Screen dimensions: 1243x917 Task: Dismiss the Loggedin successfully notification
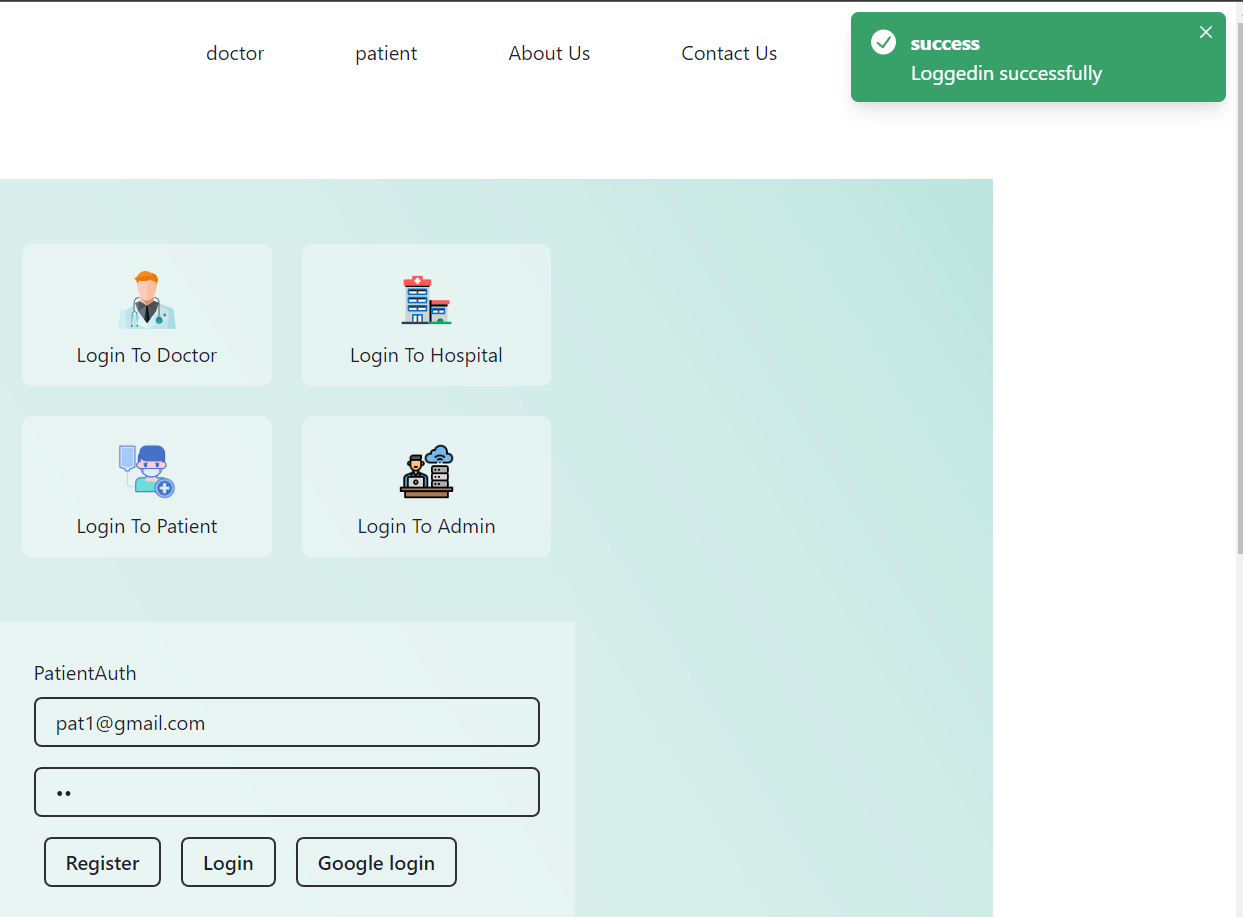(x=1206, y=32)
